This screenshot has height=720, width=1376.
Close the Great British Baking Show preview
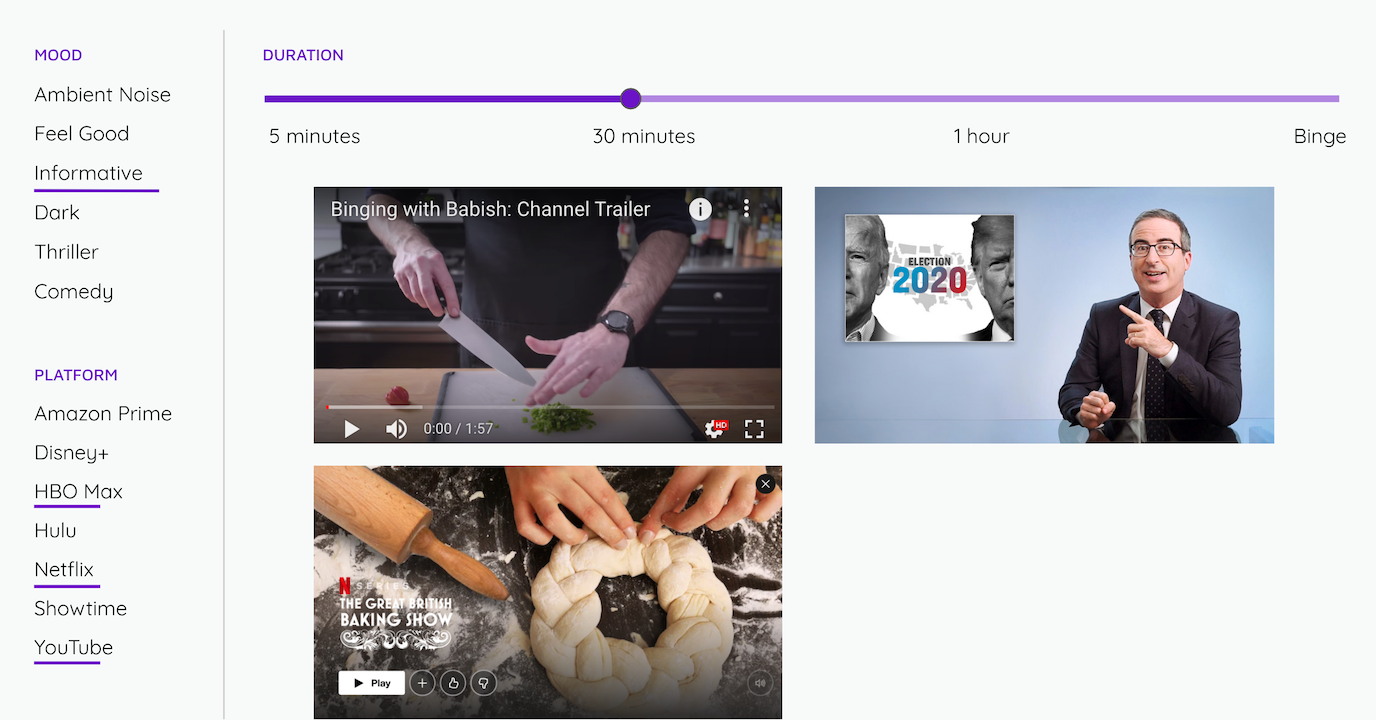click(766, 484)
